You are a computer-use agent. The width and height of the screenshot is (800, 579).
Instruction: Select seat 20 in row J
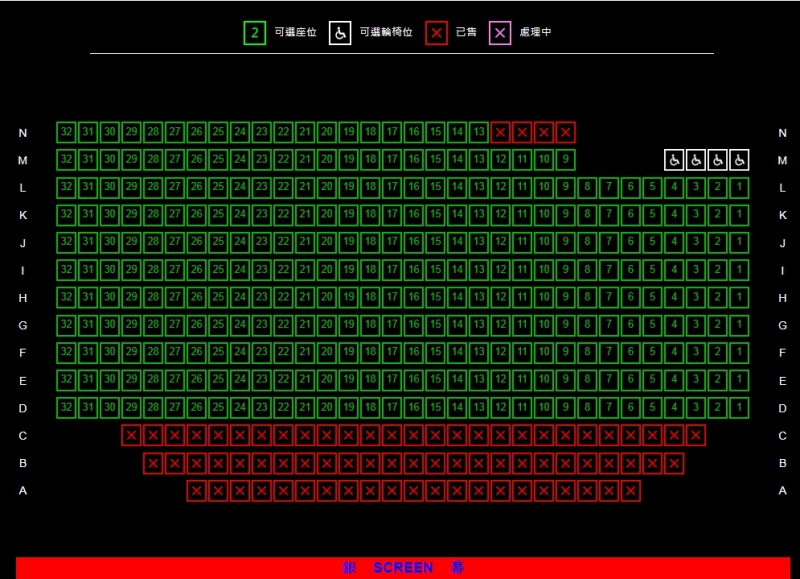[x=327, y=242]
